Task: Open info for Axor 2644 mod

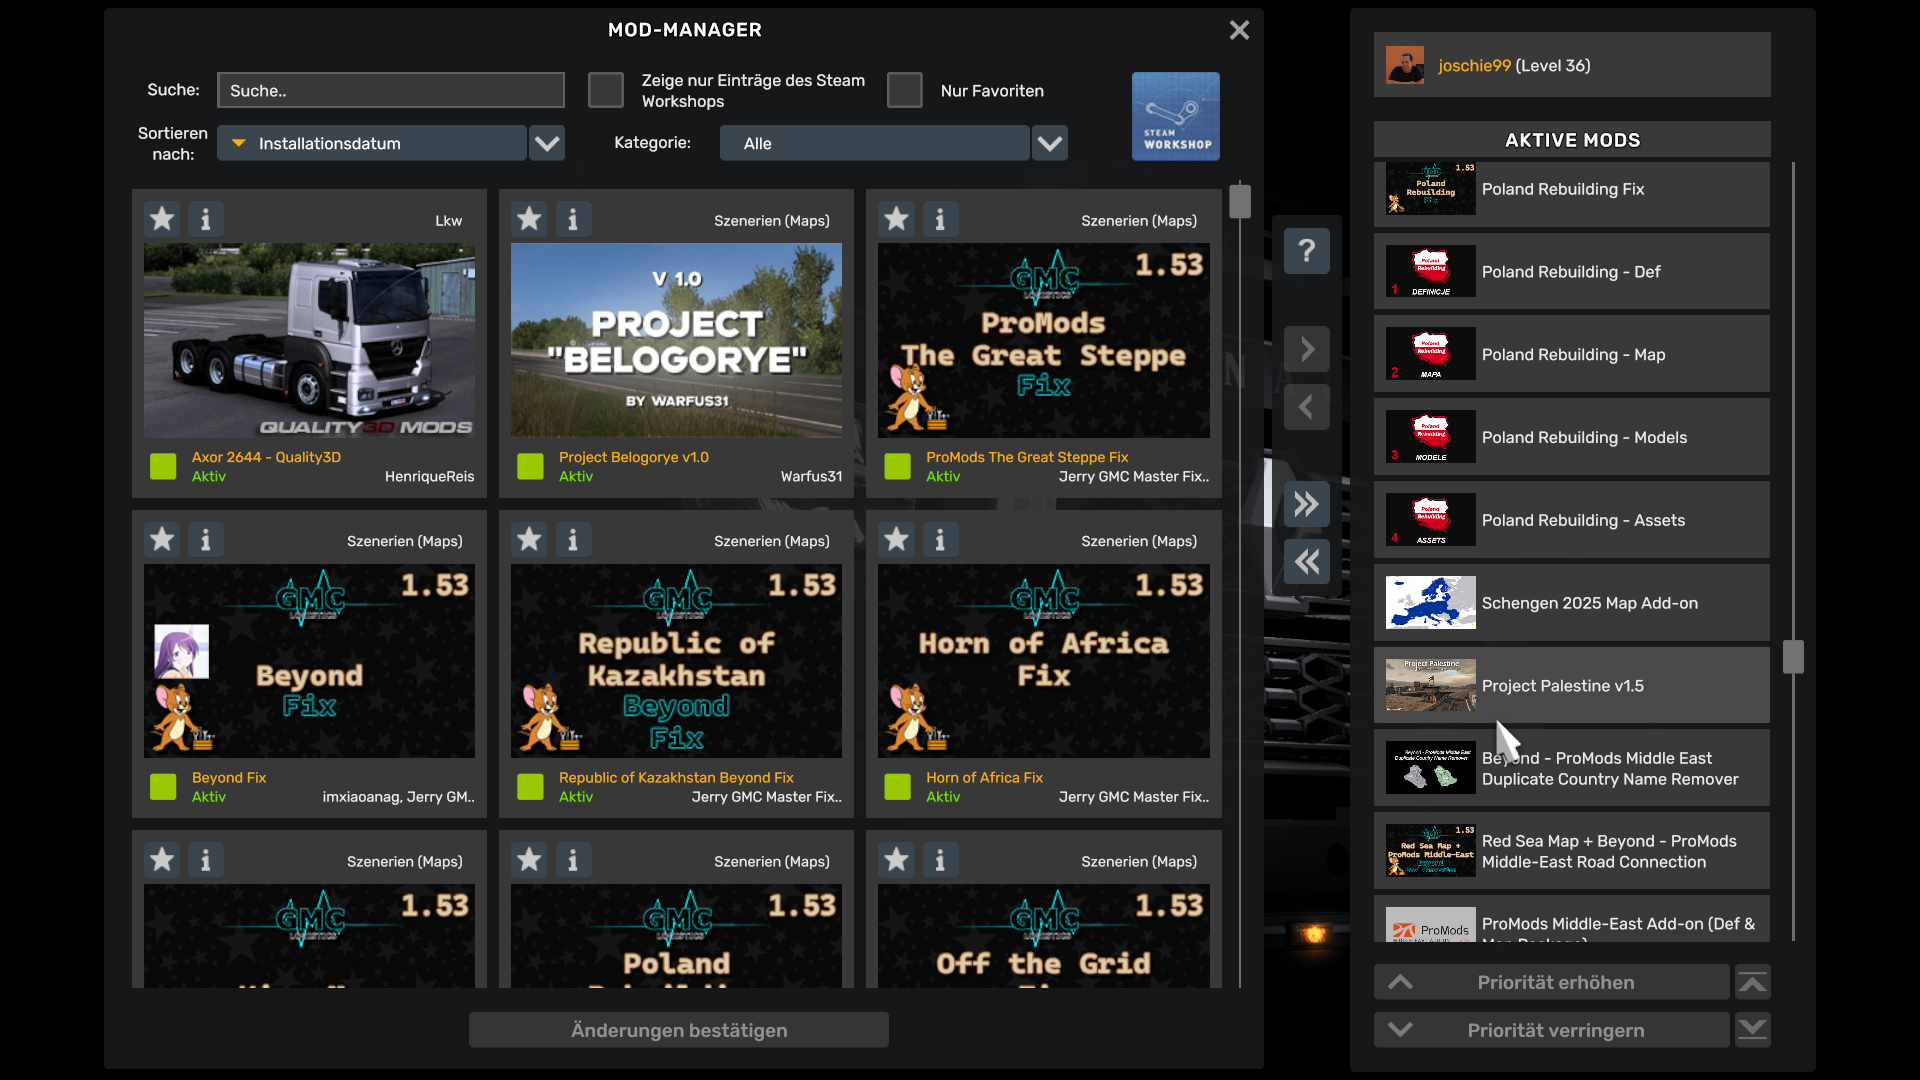Action: click(206, 219)
